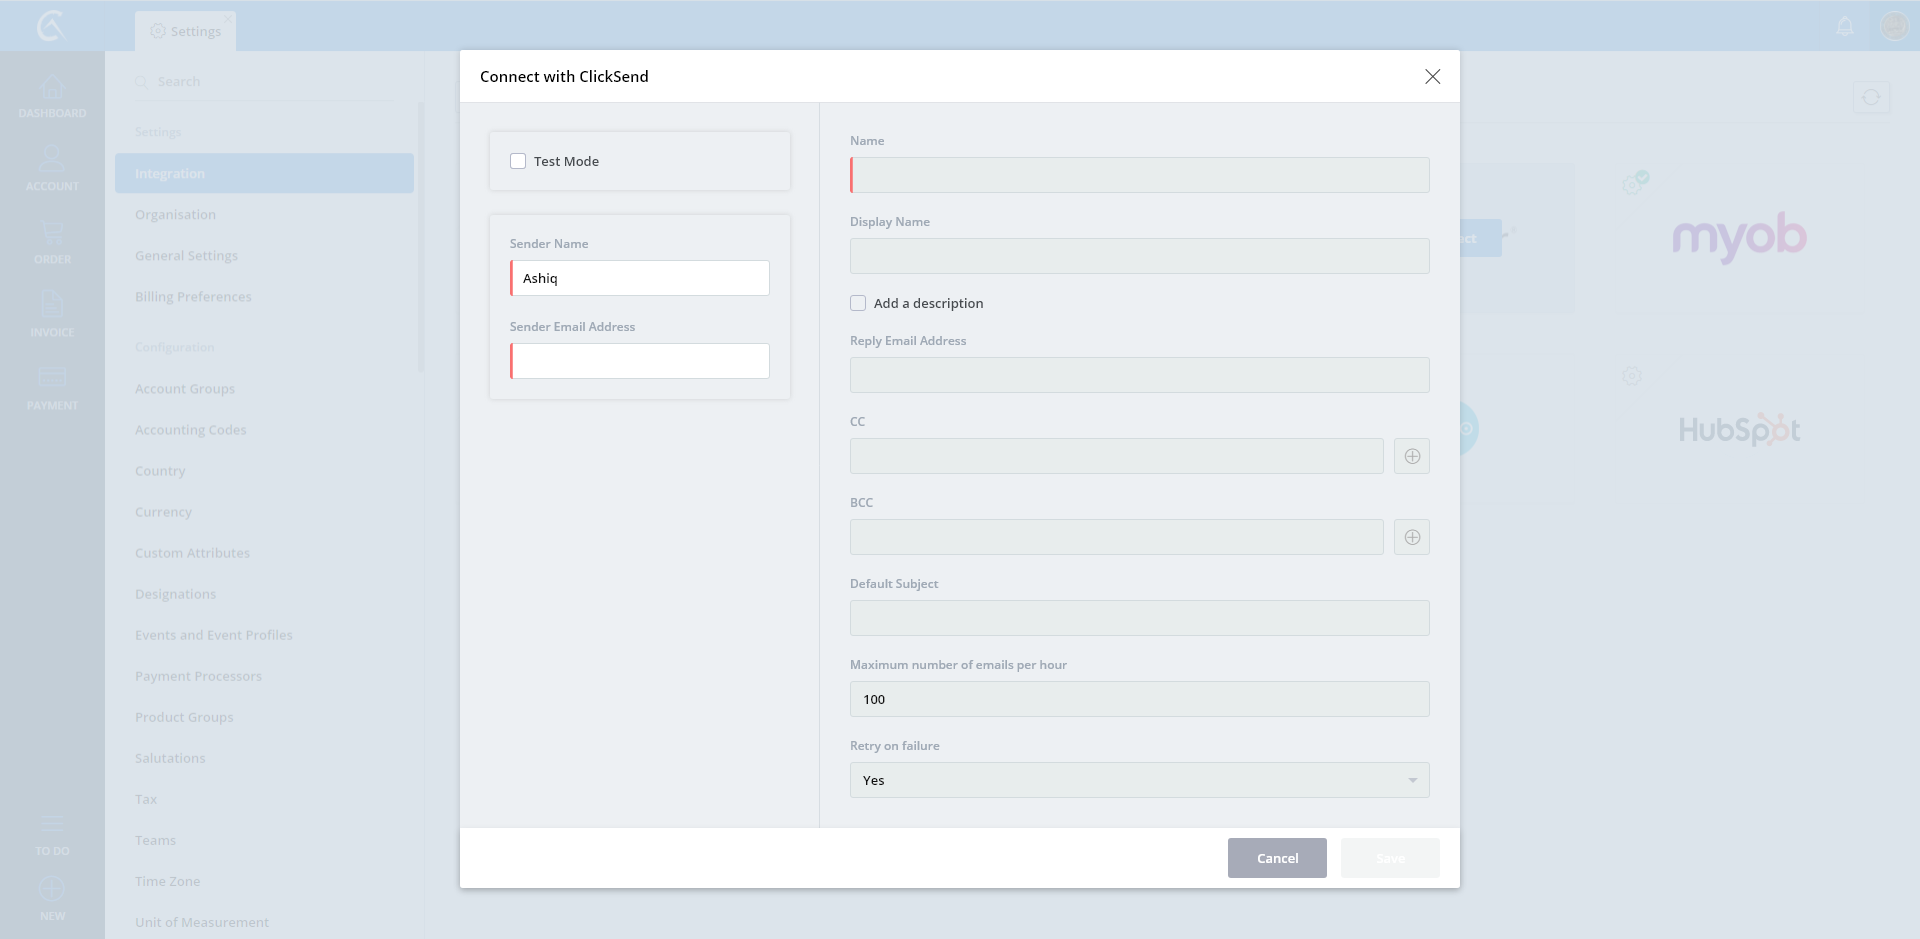Select the Integration settings menu item
The height and width of the screenshot is (939, 1920).
click(264, 173)
